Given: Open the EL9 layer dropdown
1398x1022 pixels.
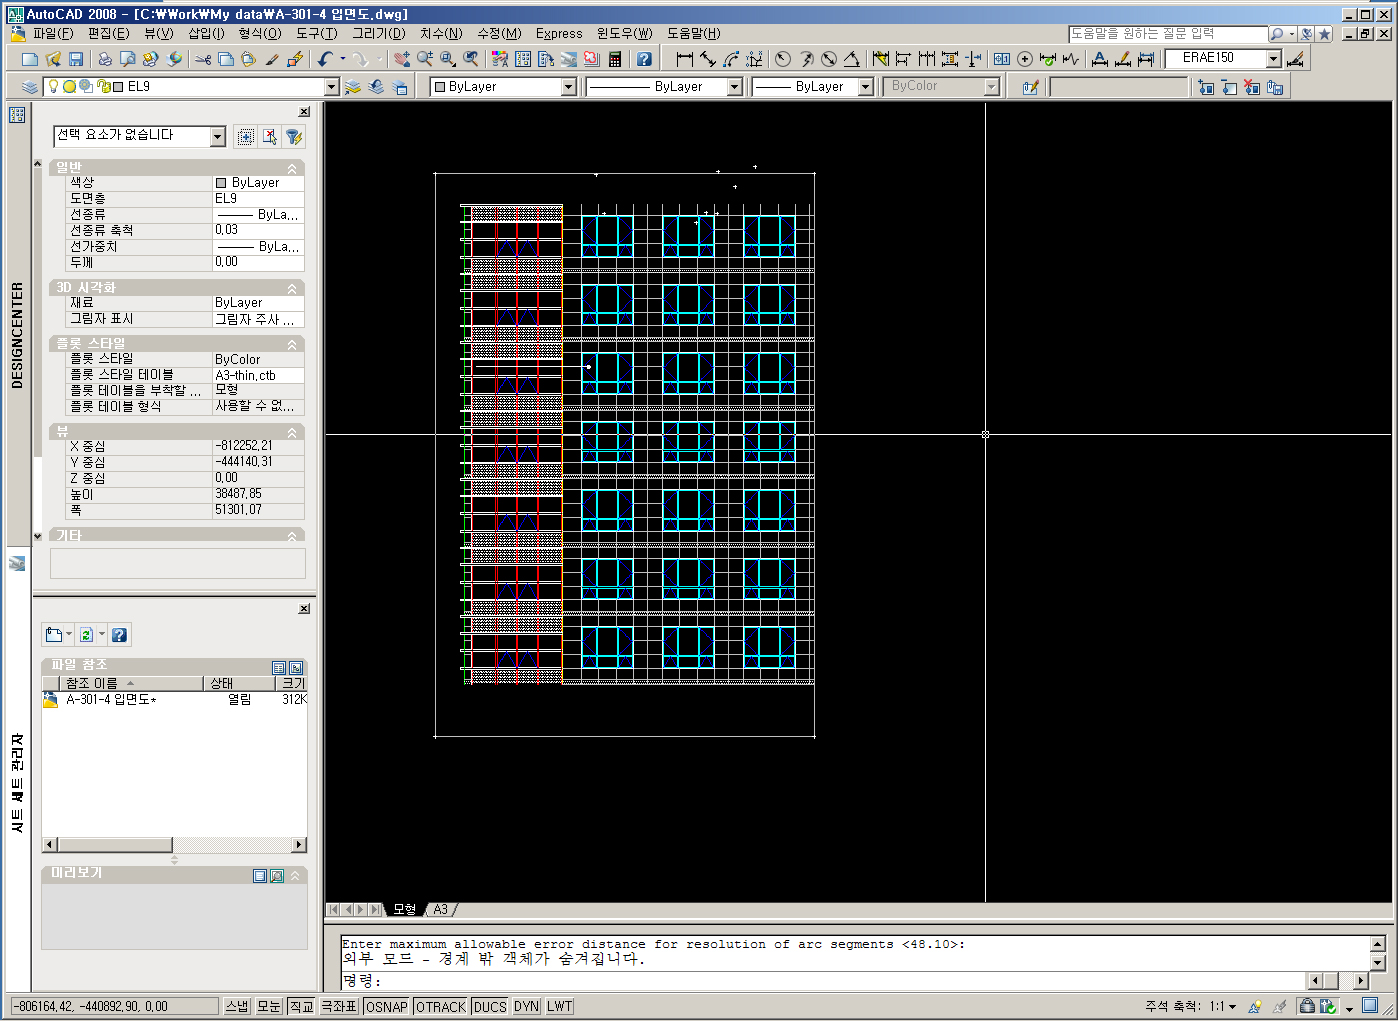Looking at the screenshot, I should tap(332, 87).
